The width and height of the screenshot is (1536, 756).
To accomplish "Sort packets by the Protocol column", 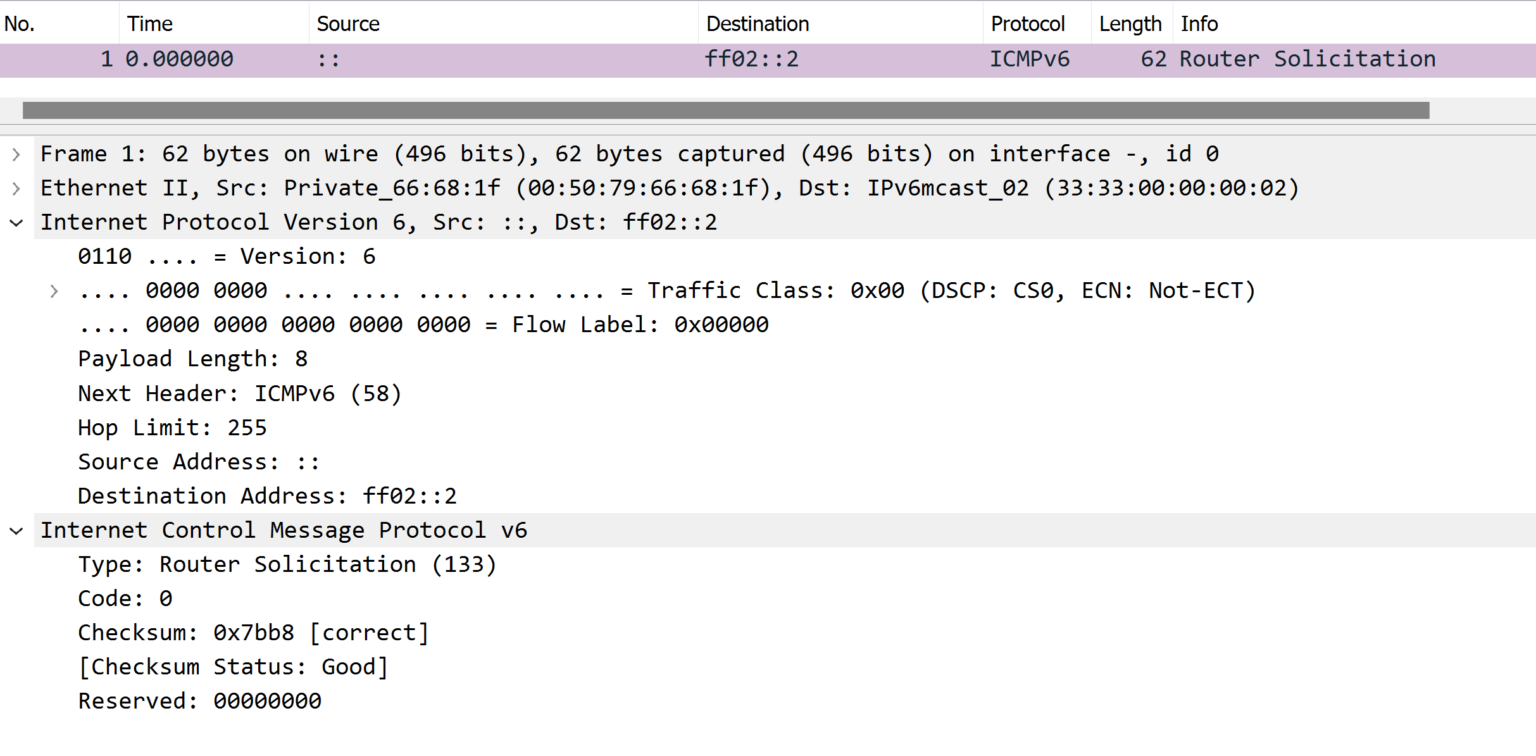I will pyautogui.click(x=1029, y=23).
